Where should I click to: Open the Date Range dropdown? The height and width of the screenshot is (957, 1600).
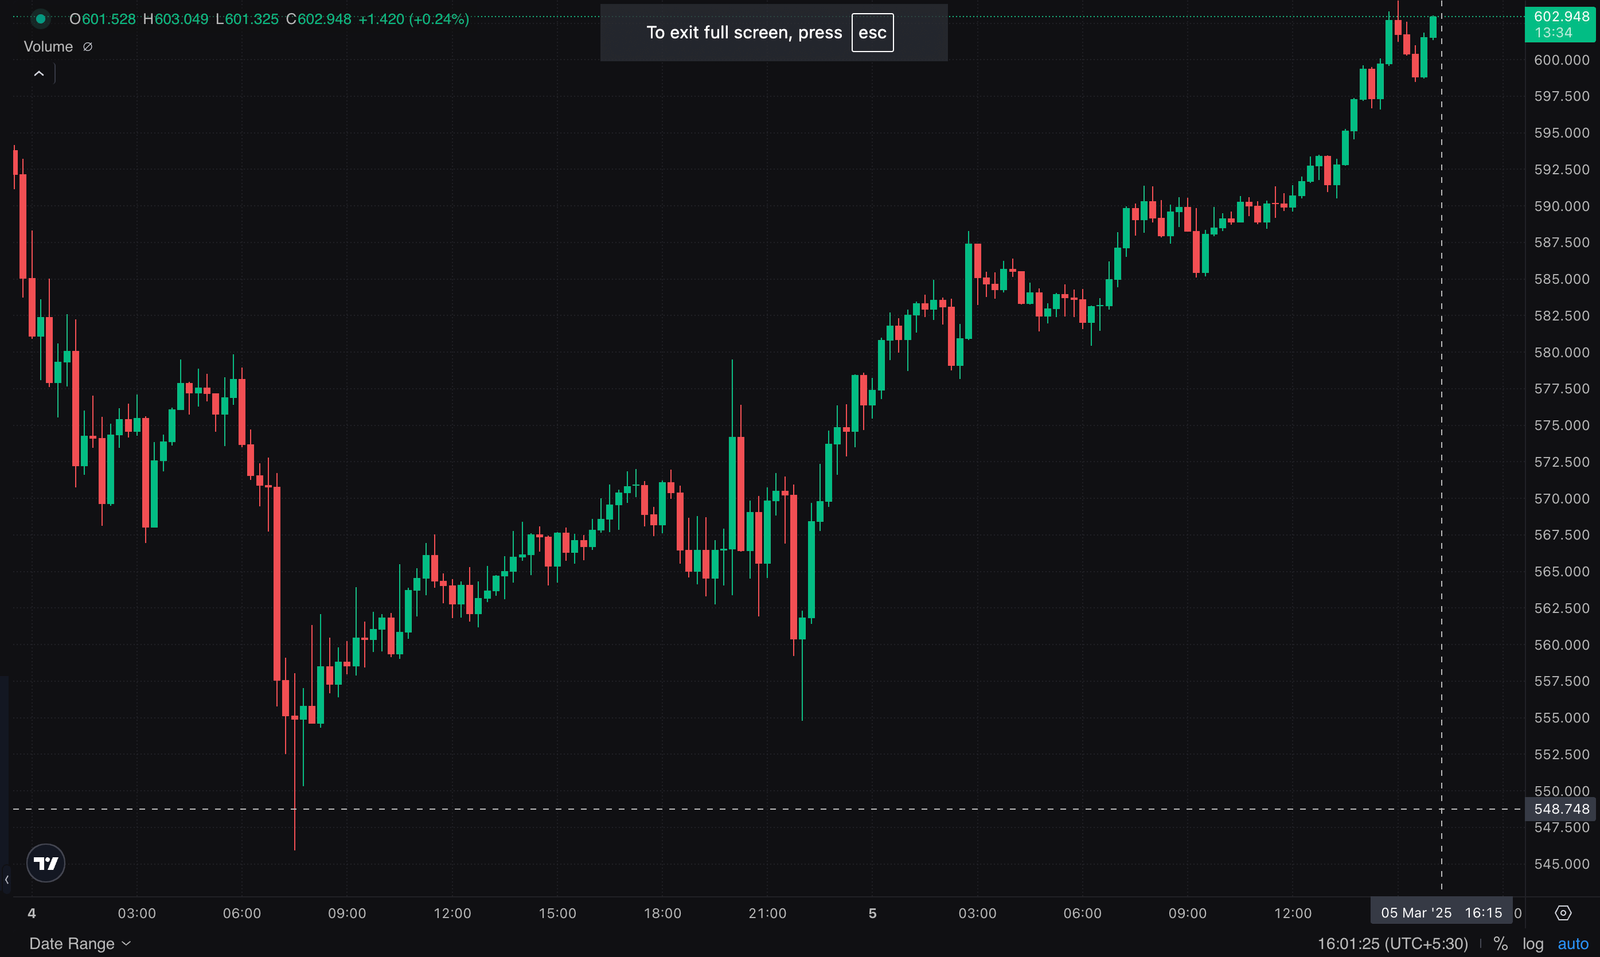[x=80, y=943]
